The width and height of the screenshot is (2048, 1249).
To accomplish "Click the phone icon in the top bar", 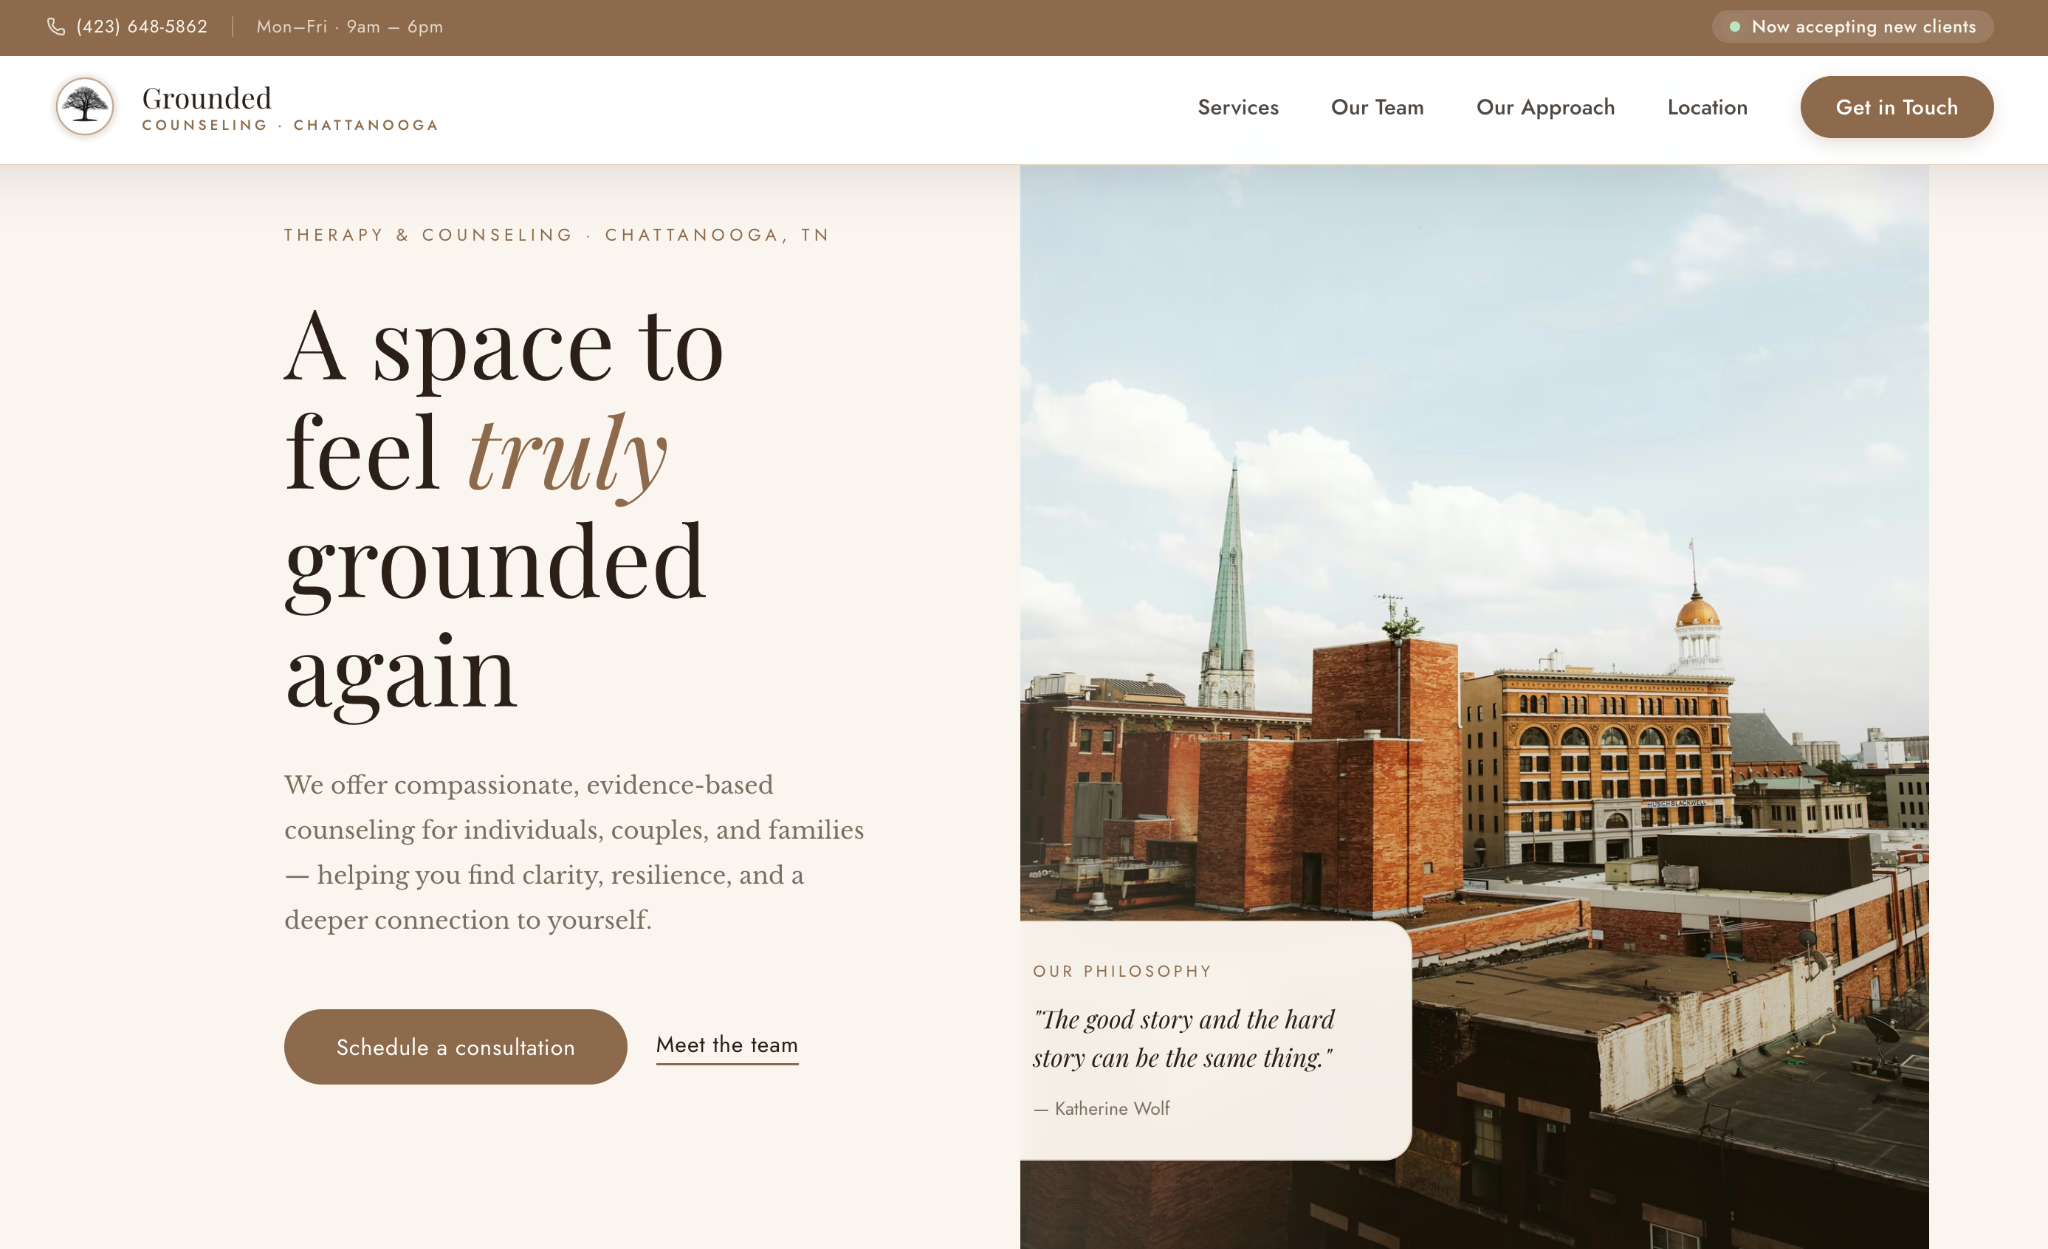I will 56,27.
